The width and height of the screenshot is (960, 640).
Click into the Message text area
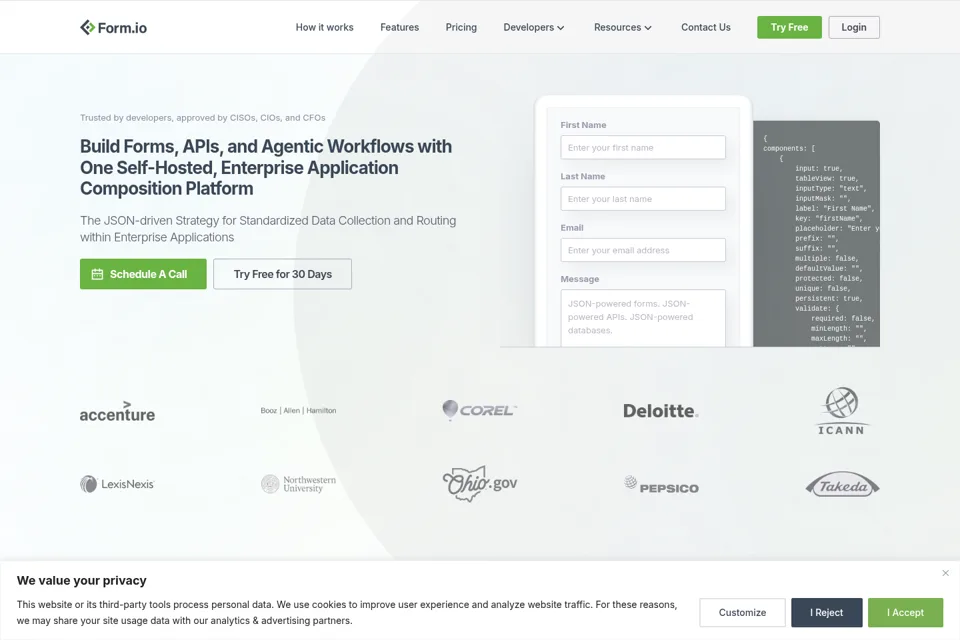pos(643,318)
